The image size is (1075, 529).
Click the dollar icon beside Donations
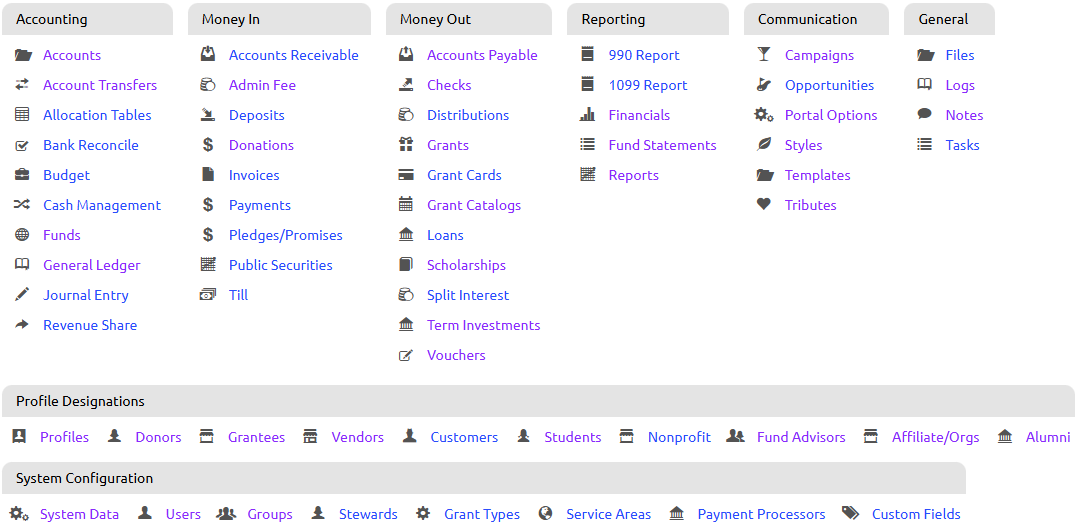tap(208, 145)
